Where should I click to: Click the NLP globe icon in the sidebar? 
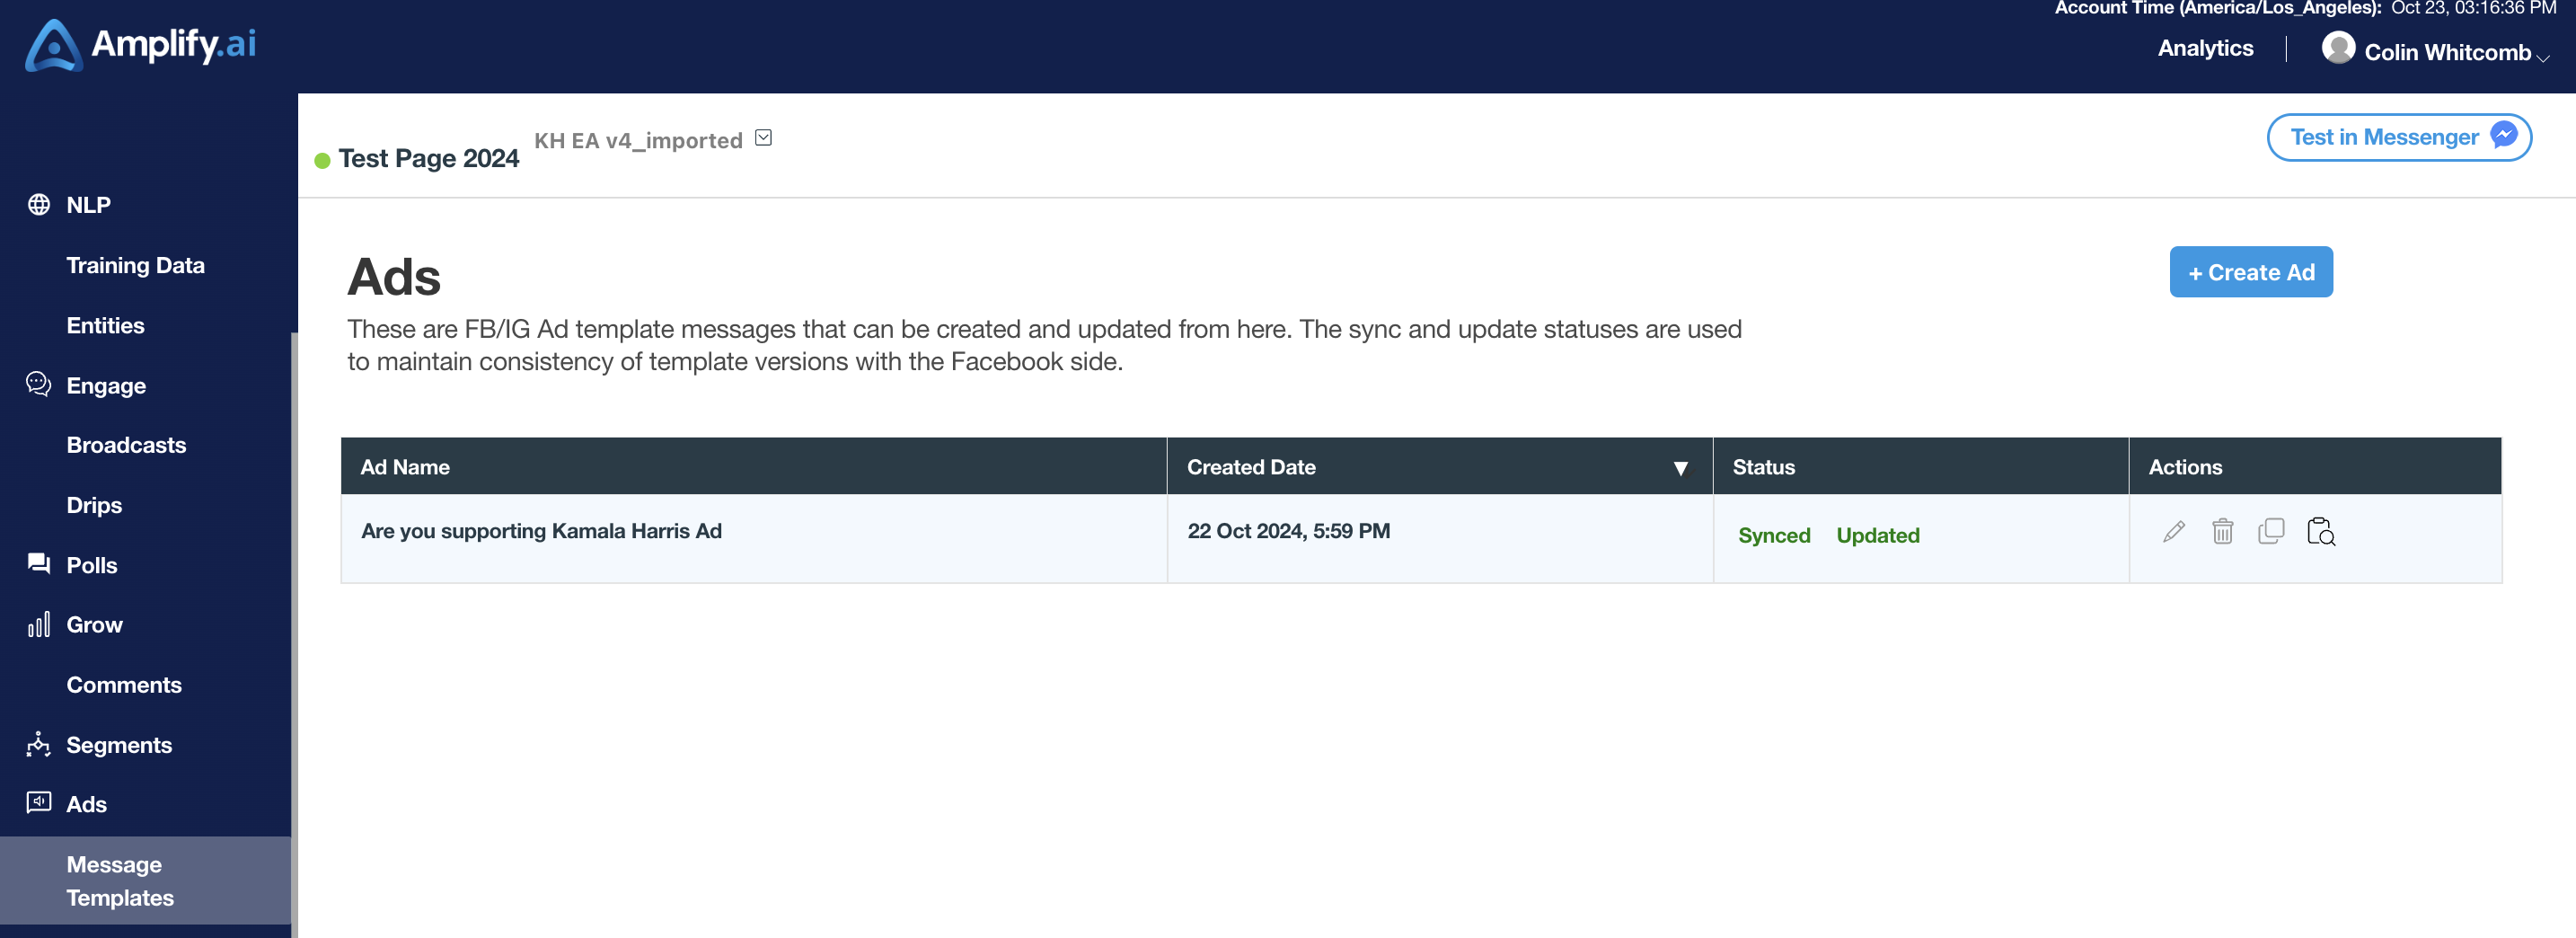39,204
